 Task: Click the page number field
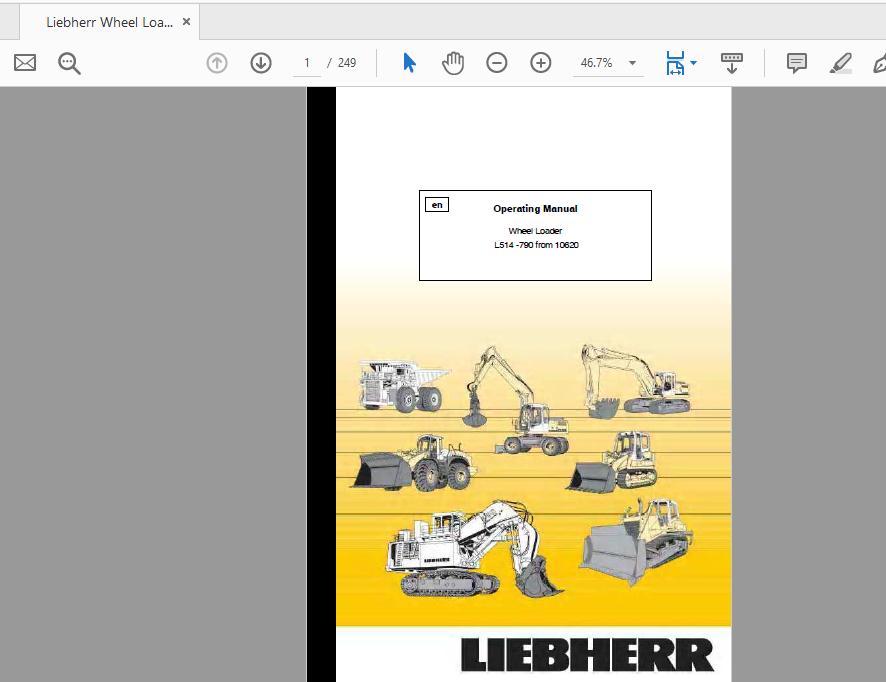(307, 63)
